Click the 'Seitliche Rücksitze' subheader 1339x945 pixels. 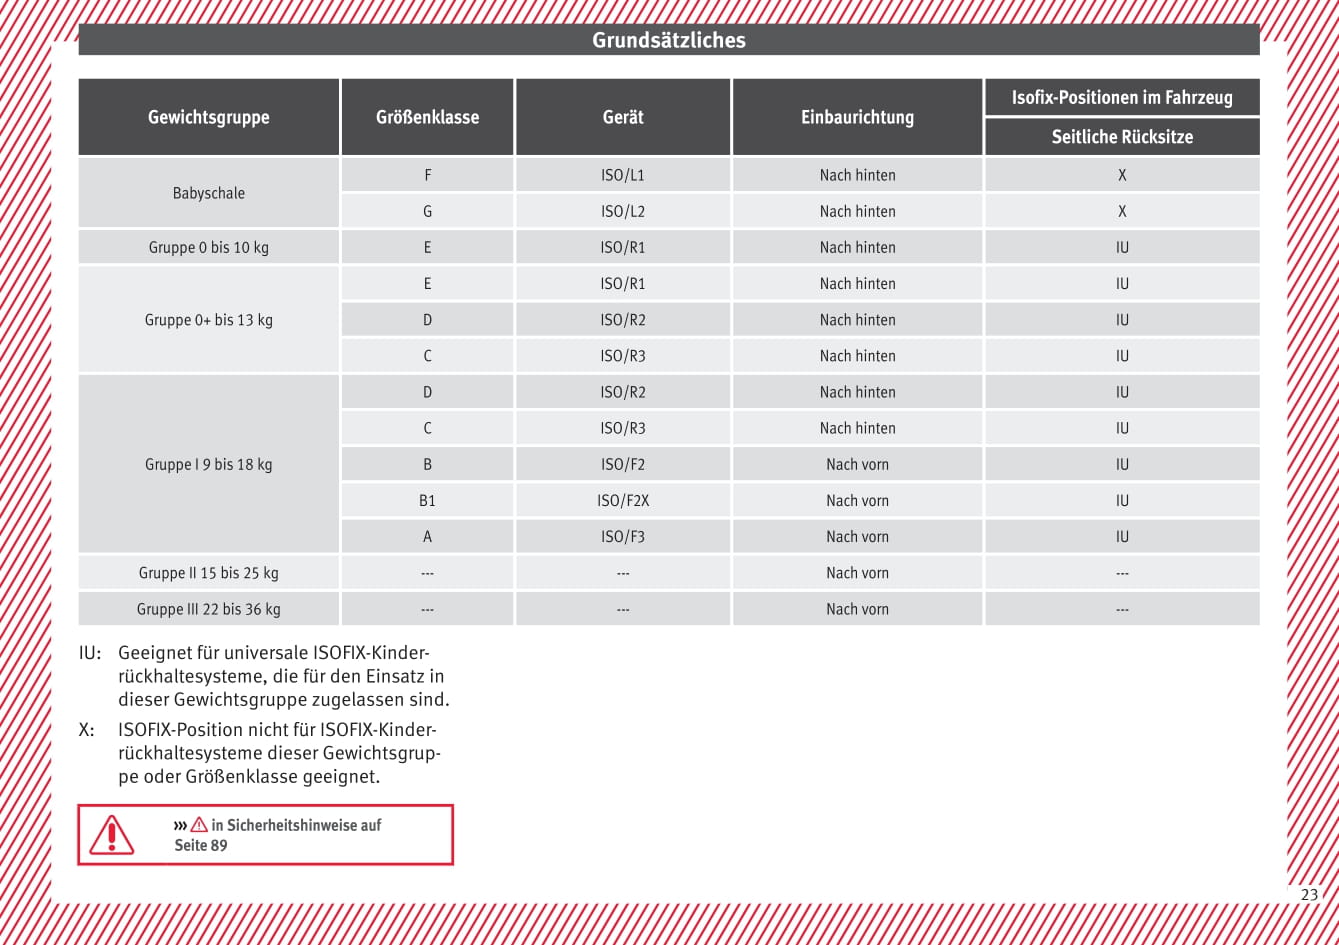tap(1122, 137)
